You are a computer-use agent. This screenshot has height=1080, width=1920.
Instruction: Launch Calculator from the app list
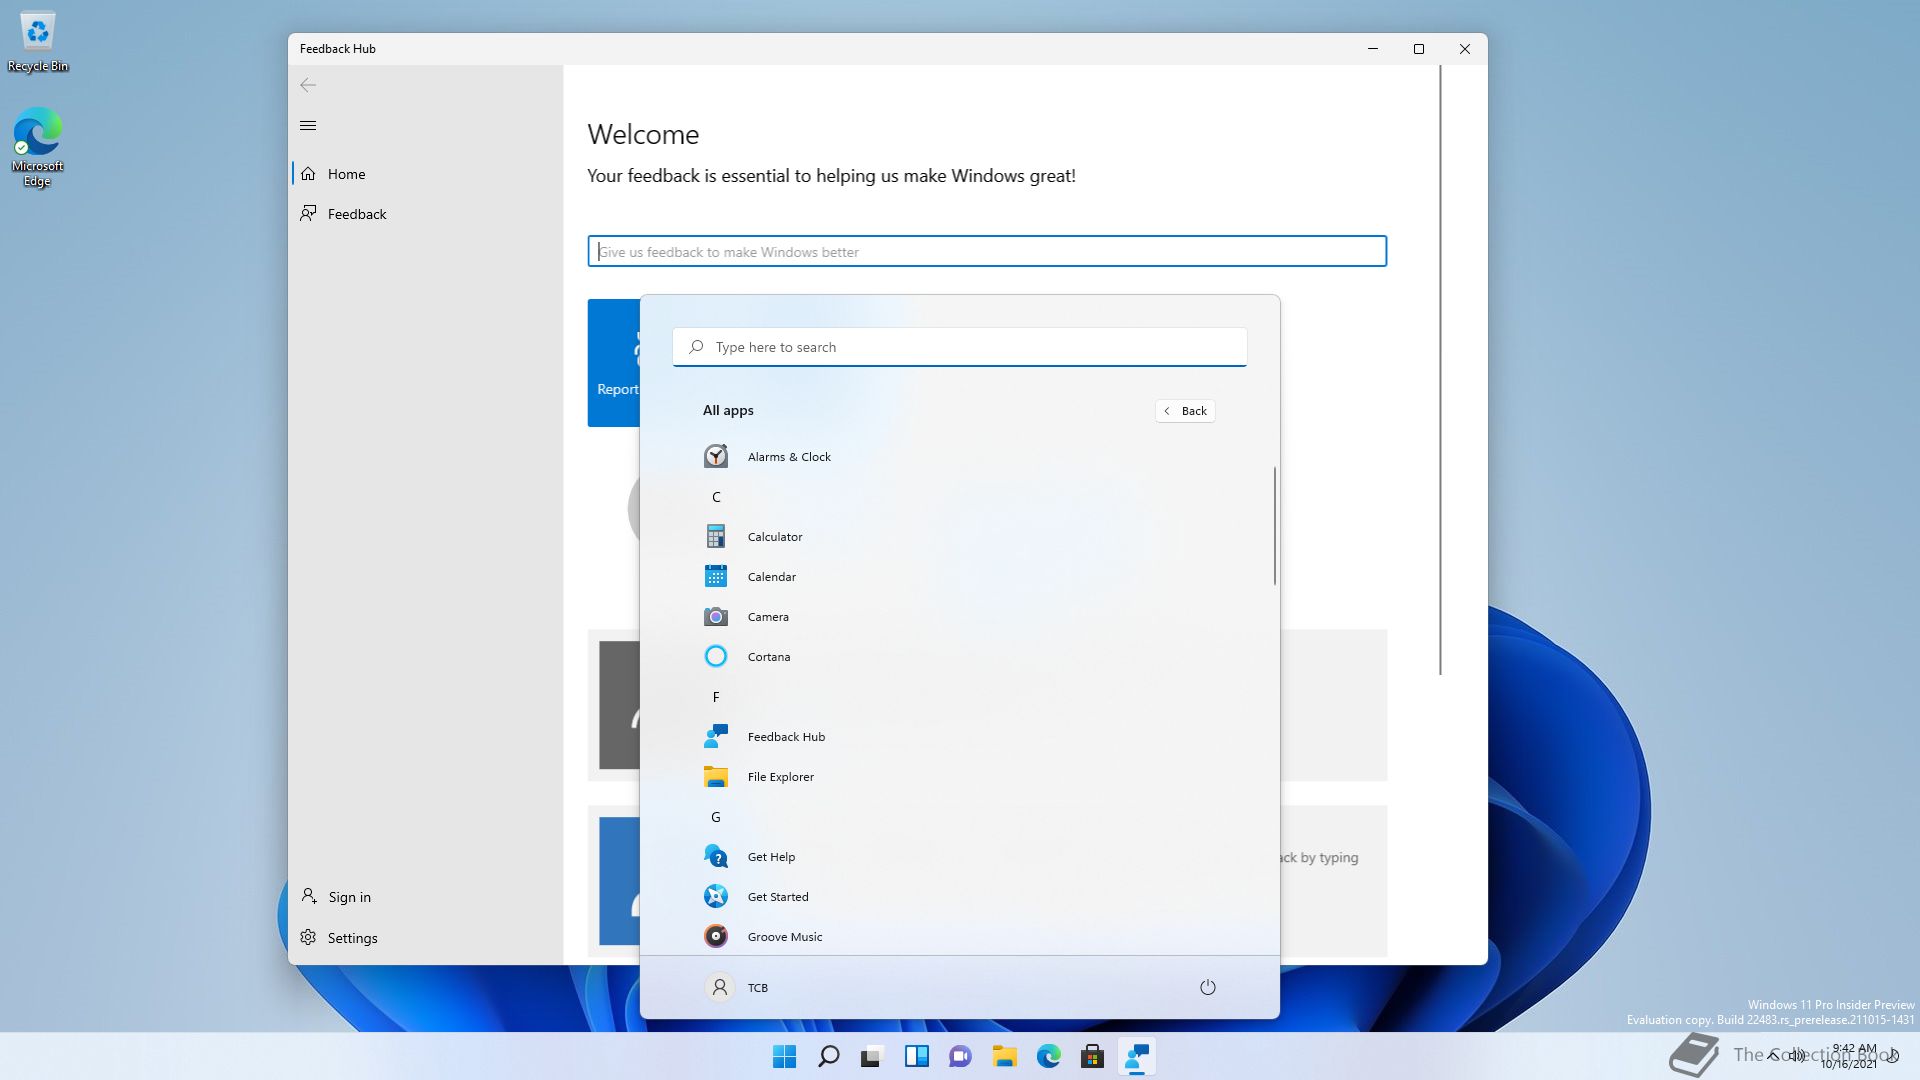point(958,537)
